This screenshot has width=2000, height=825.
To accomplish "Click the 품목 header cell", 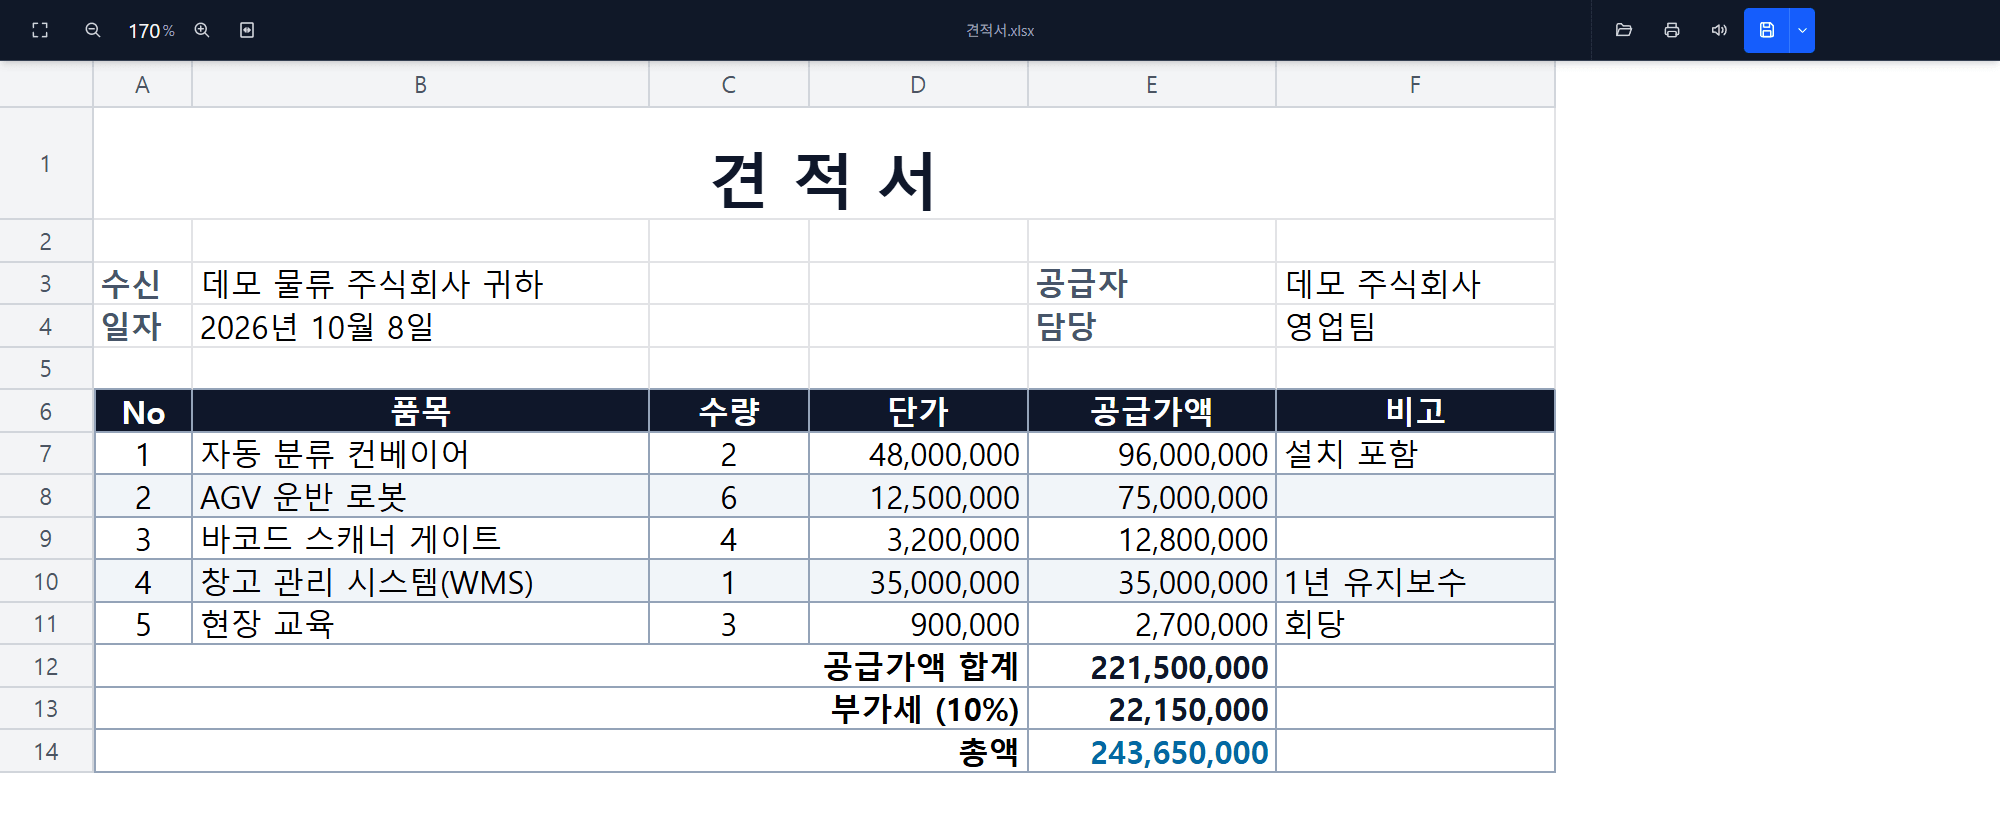I will click(421, 411).
